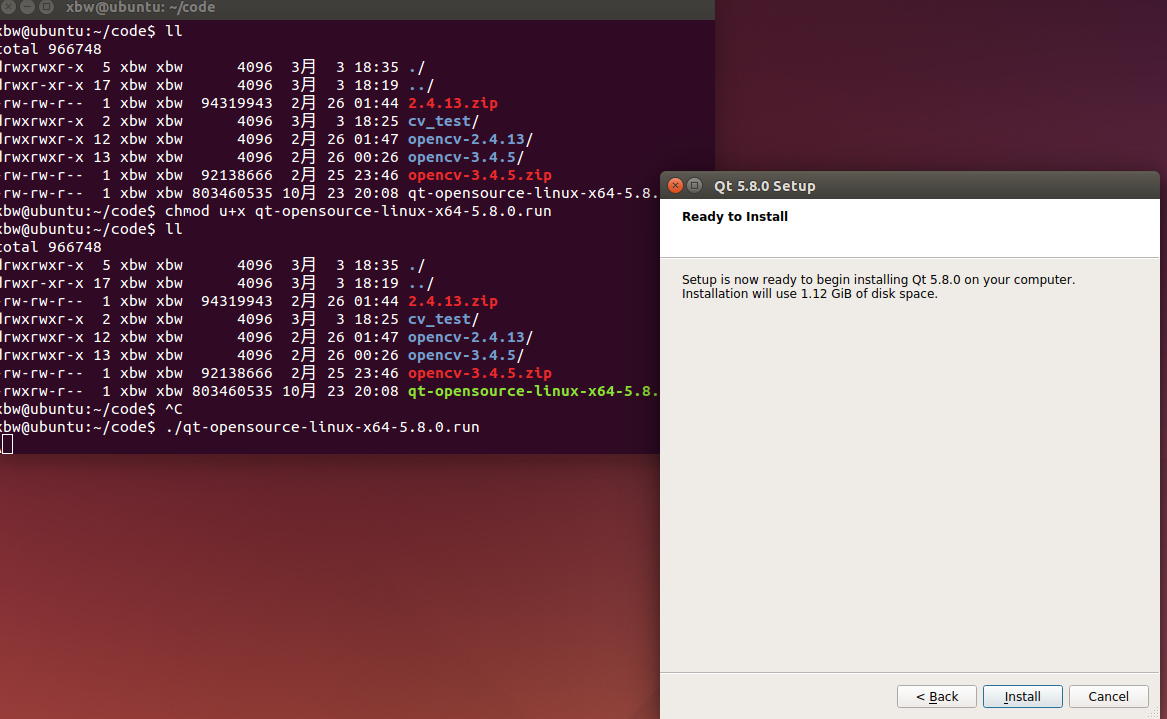Click 'cv_test/' in the first ll listing

(x=444, y=121)
